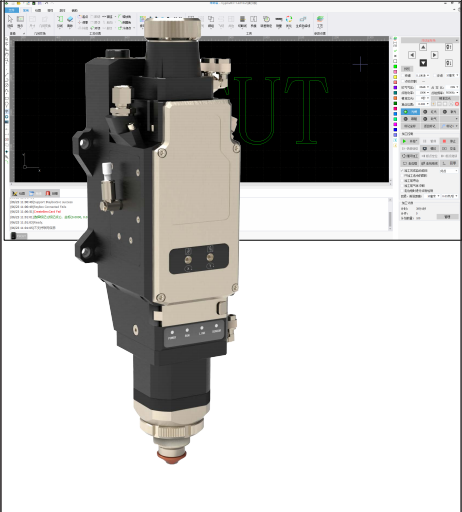Click the gray button below jog arrows
462x512 pixels.
(x=407, y=69)
